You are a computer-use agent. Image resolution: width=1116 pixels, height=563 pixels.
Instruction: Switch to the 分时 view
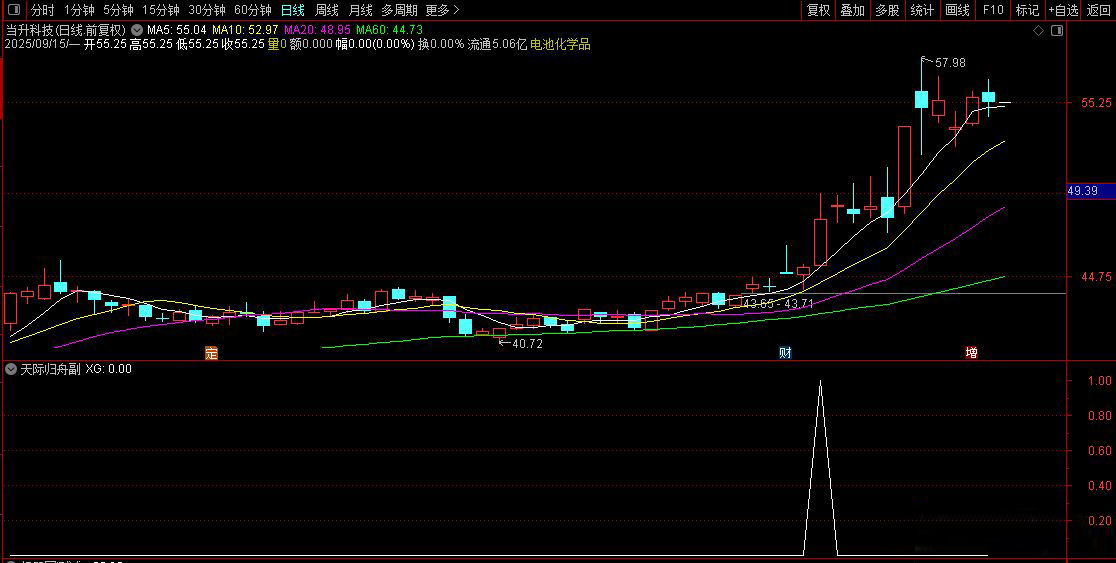(43, 10)
